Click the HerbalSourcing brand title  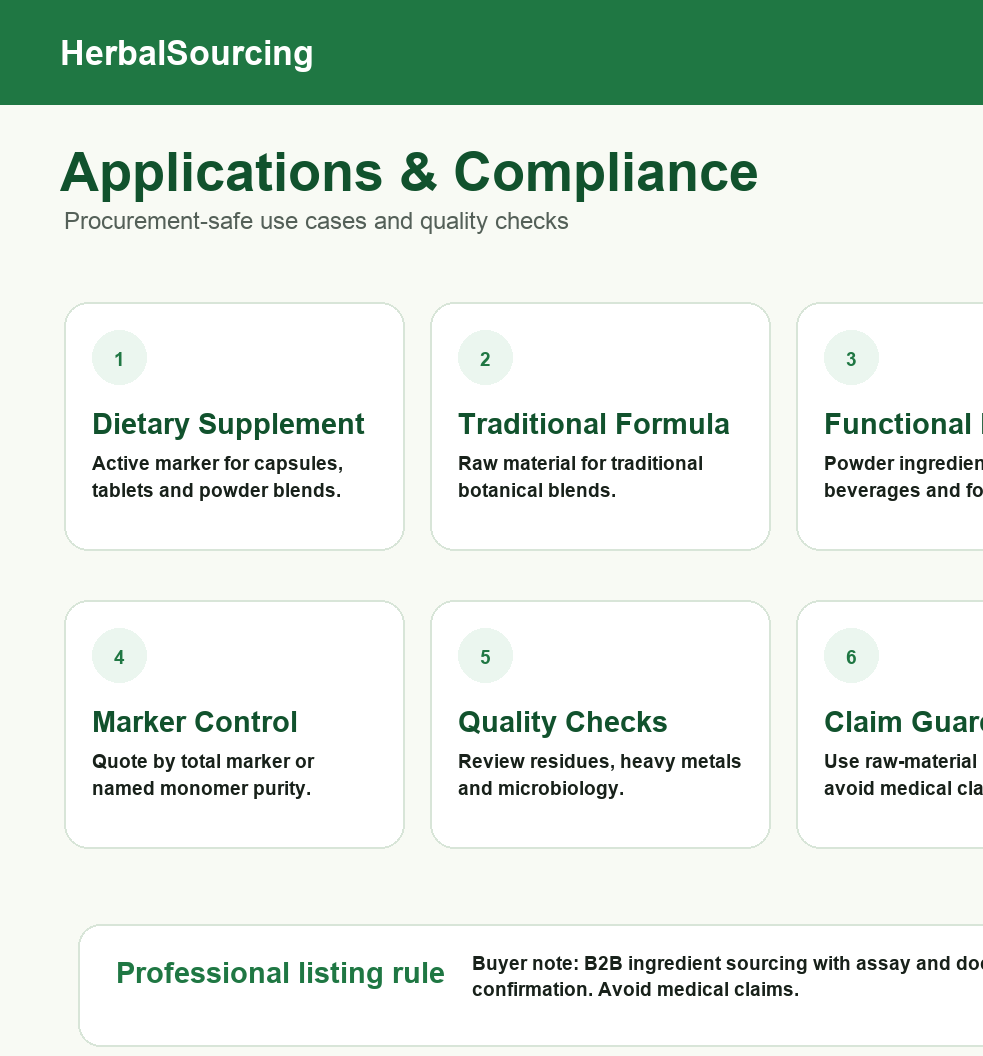187,53
